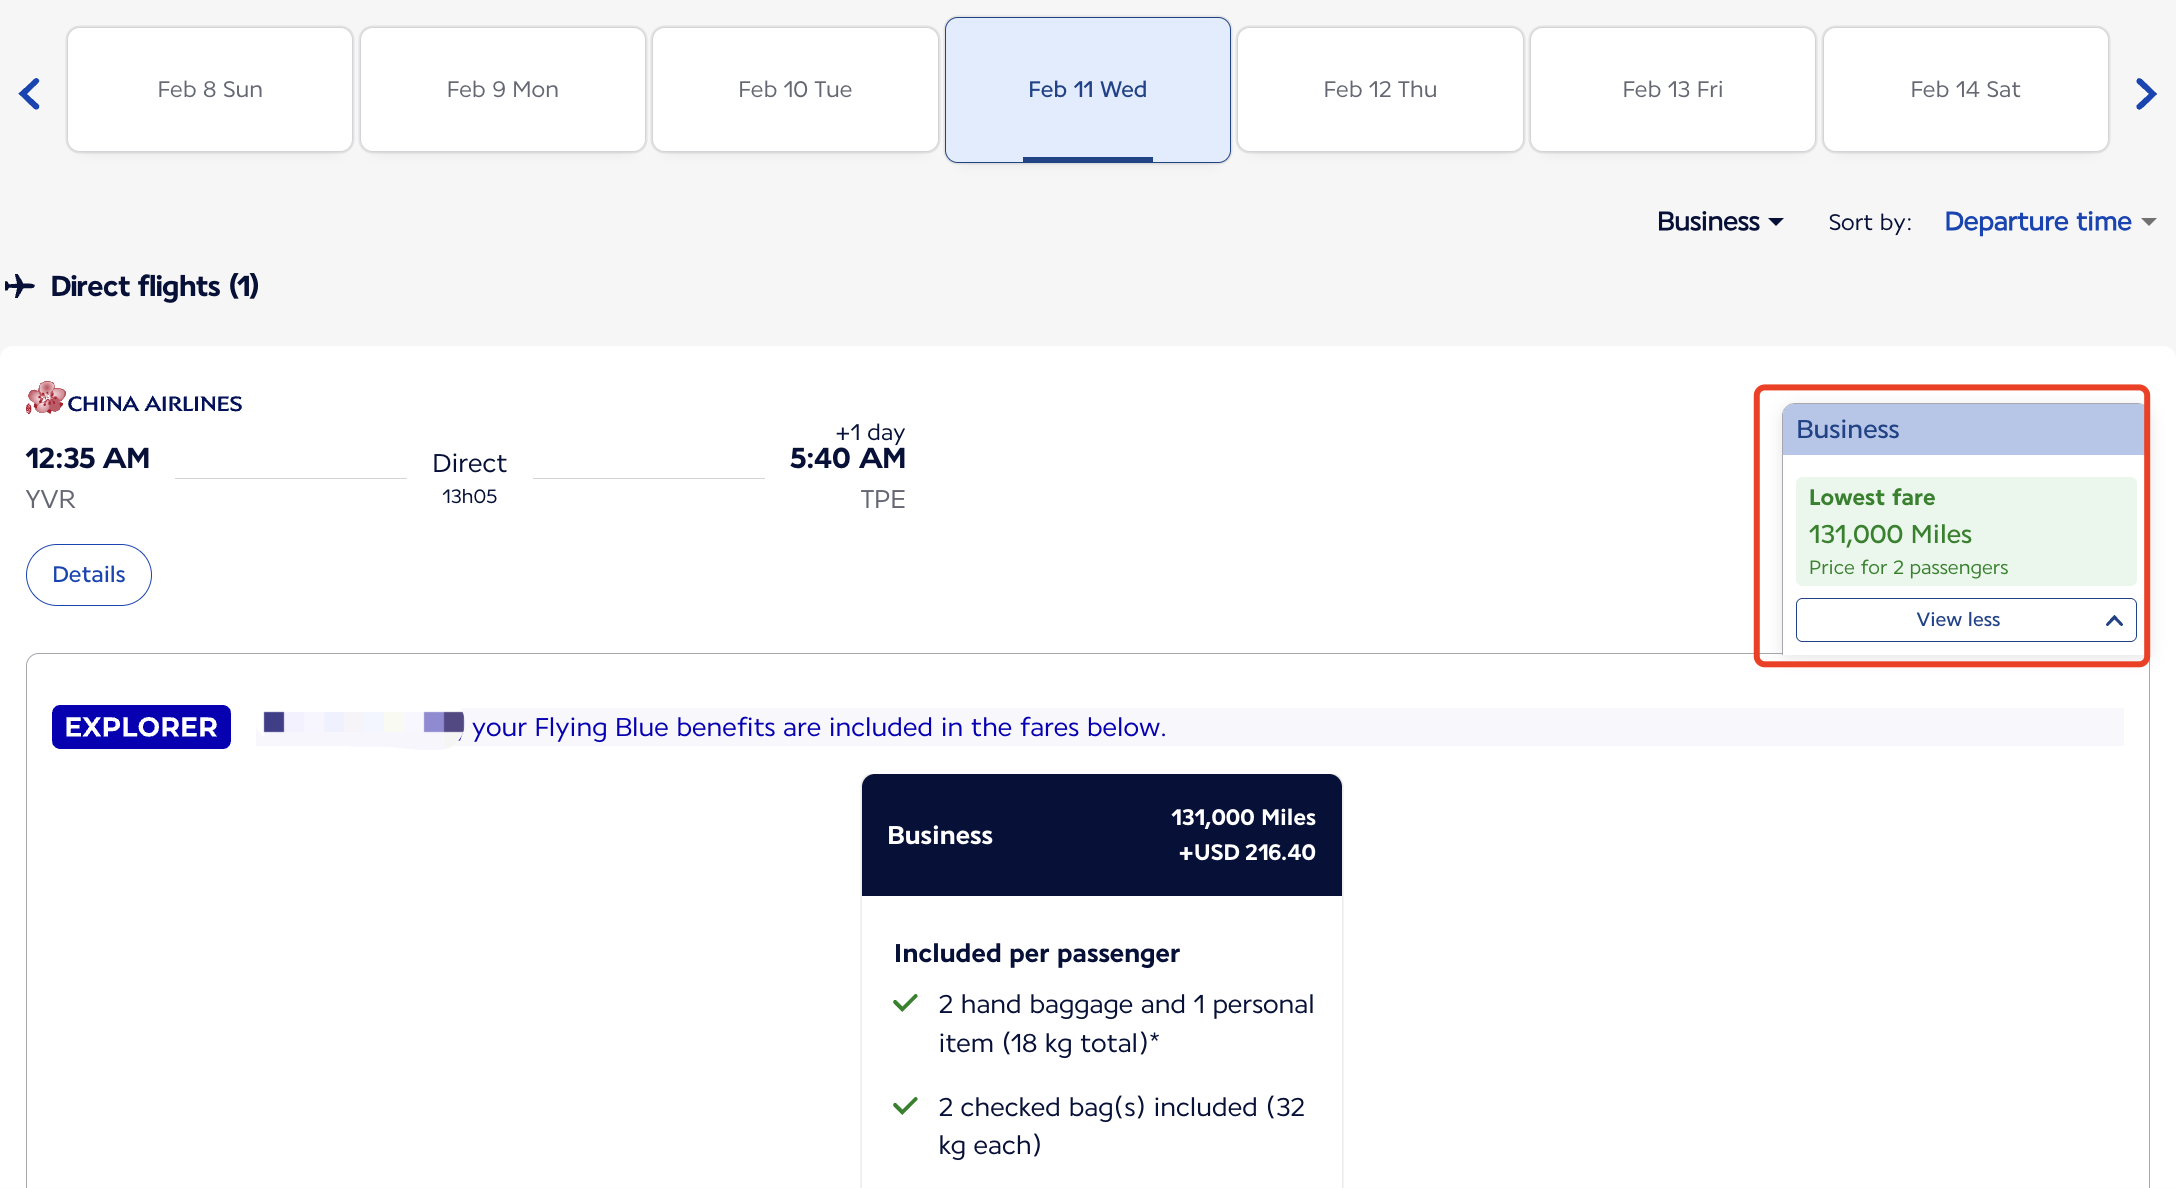This screenshot has height=1188, width=2176.
Task: Click the Lowest fare 131,000 Miles box
Action: pos(1965,532)
